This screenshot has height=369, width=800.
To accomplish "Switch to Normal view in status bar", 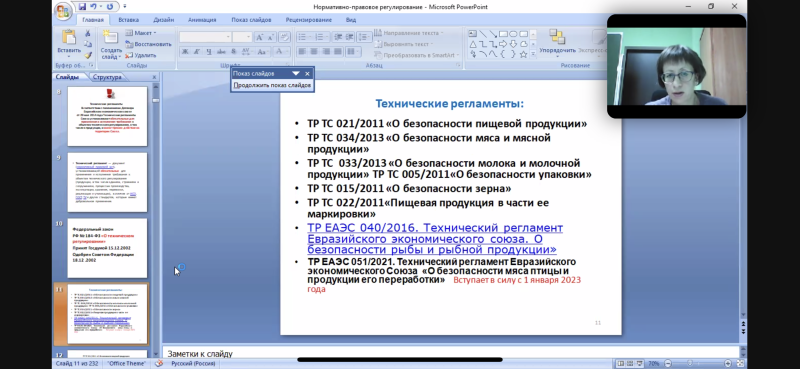I will click(x=621, y=363).
